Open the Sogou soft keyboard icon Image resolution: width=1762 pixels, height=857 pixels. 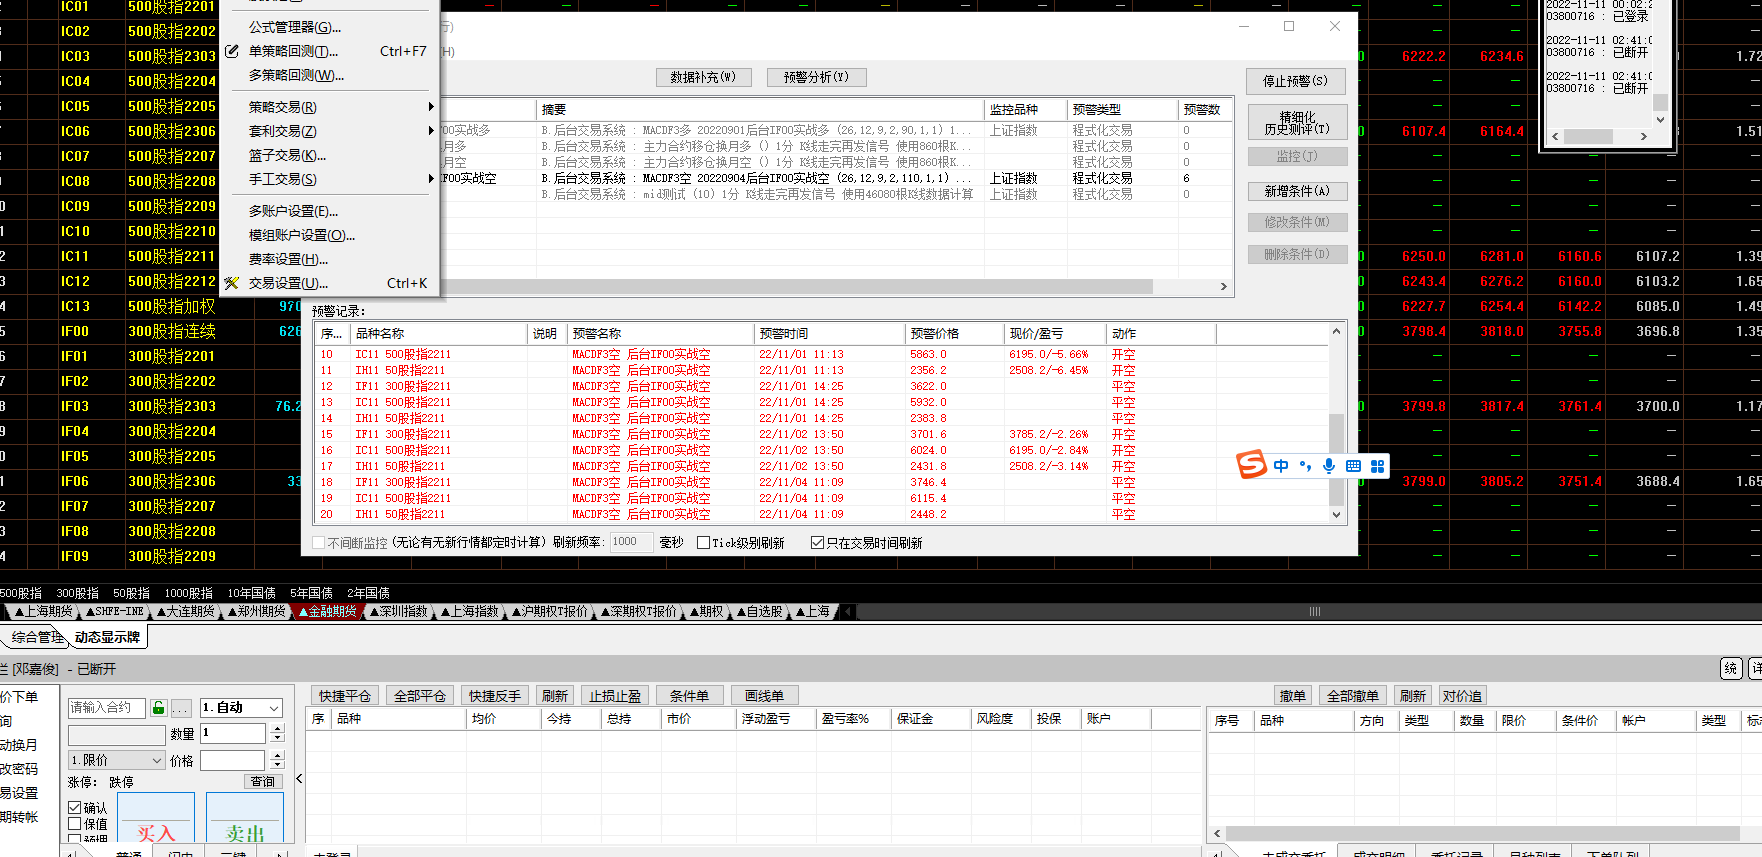point(1353,466)
